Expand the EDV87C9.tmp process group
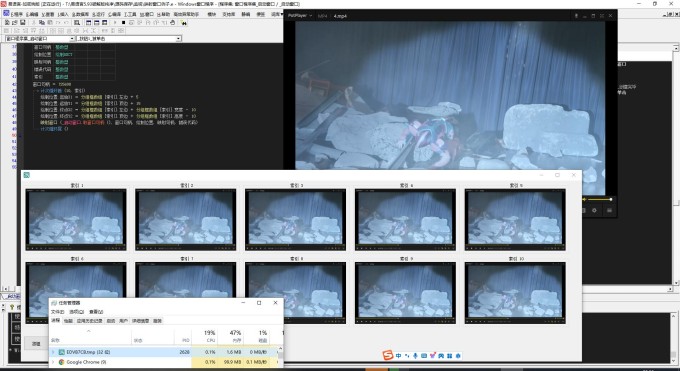This screenshot has width=680, height=371. click(x=53, y=352)
